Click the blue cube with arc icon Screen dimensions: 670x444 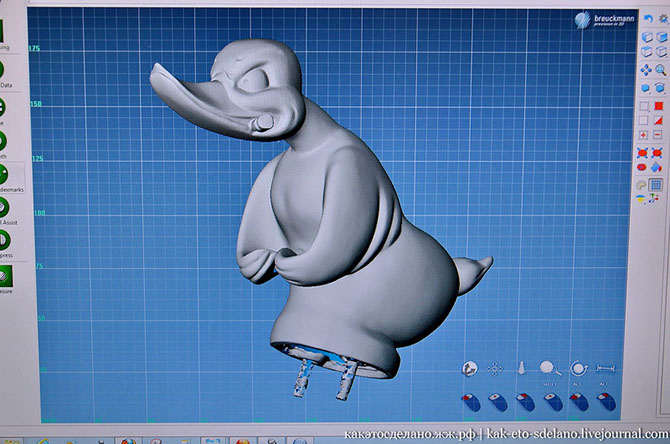(x=660, y=88)
